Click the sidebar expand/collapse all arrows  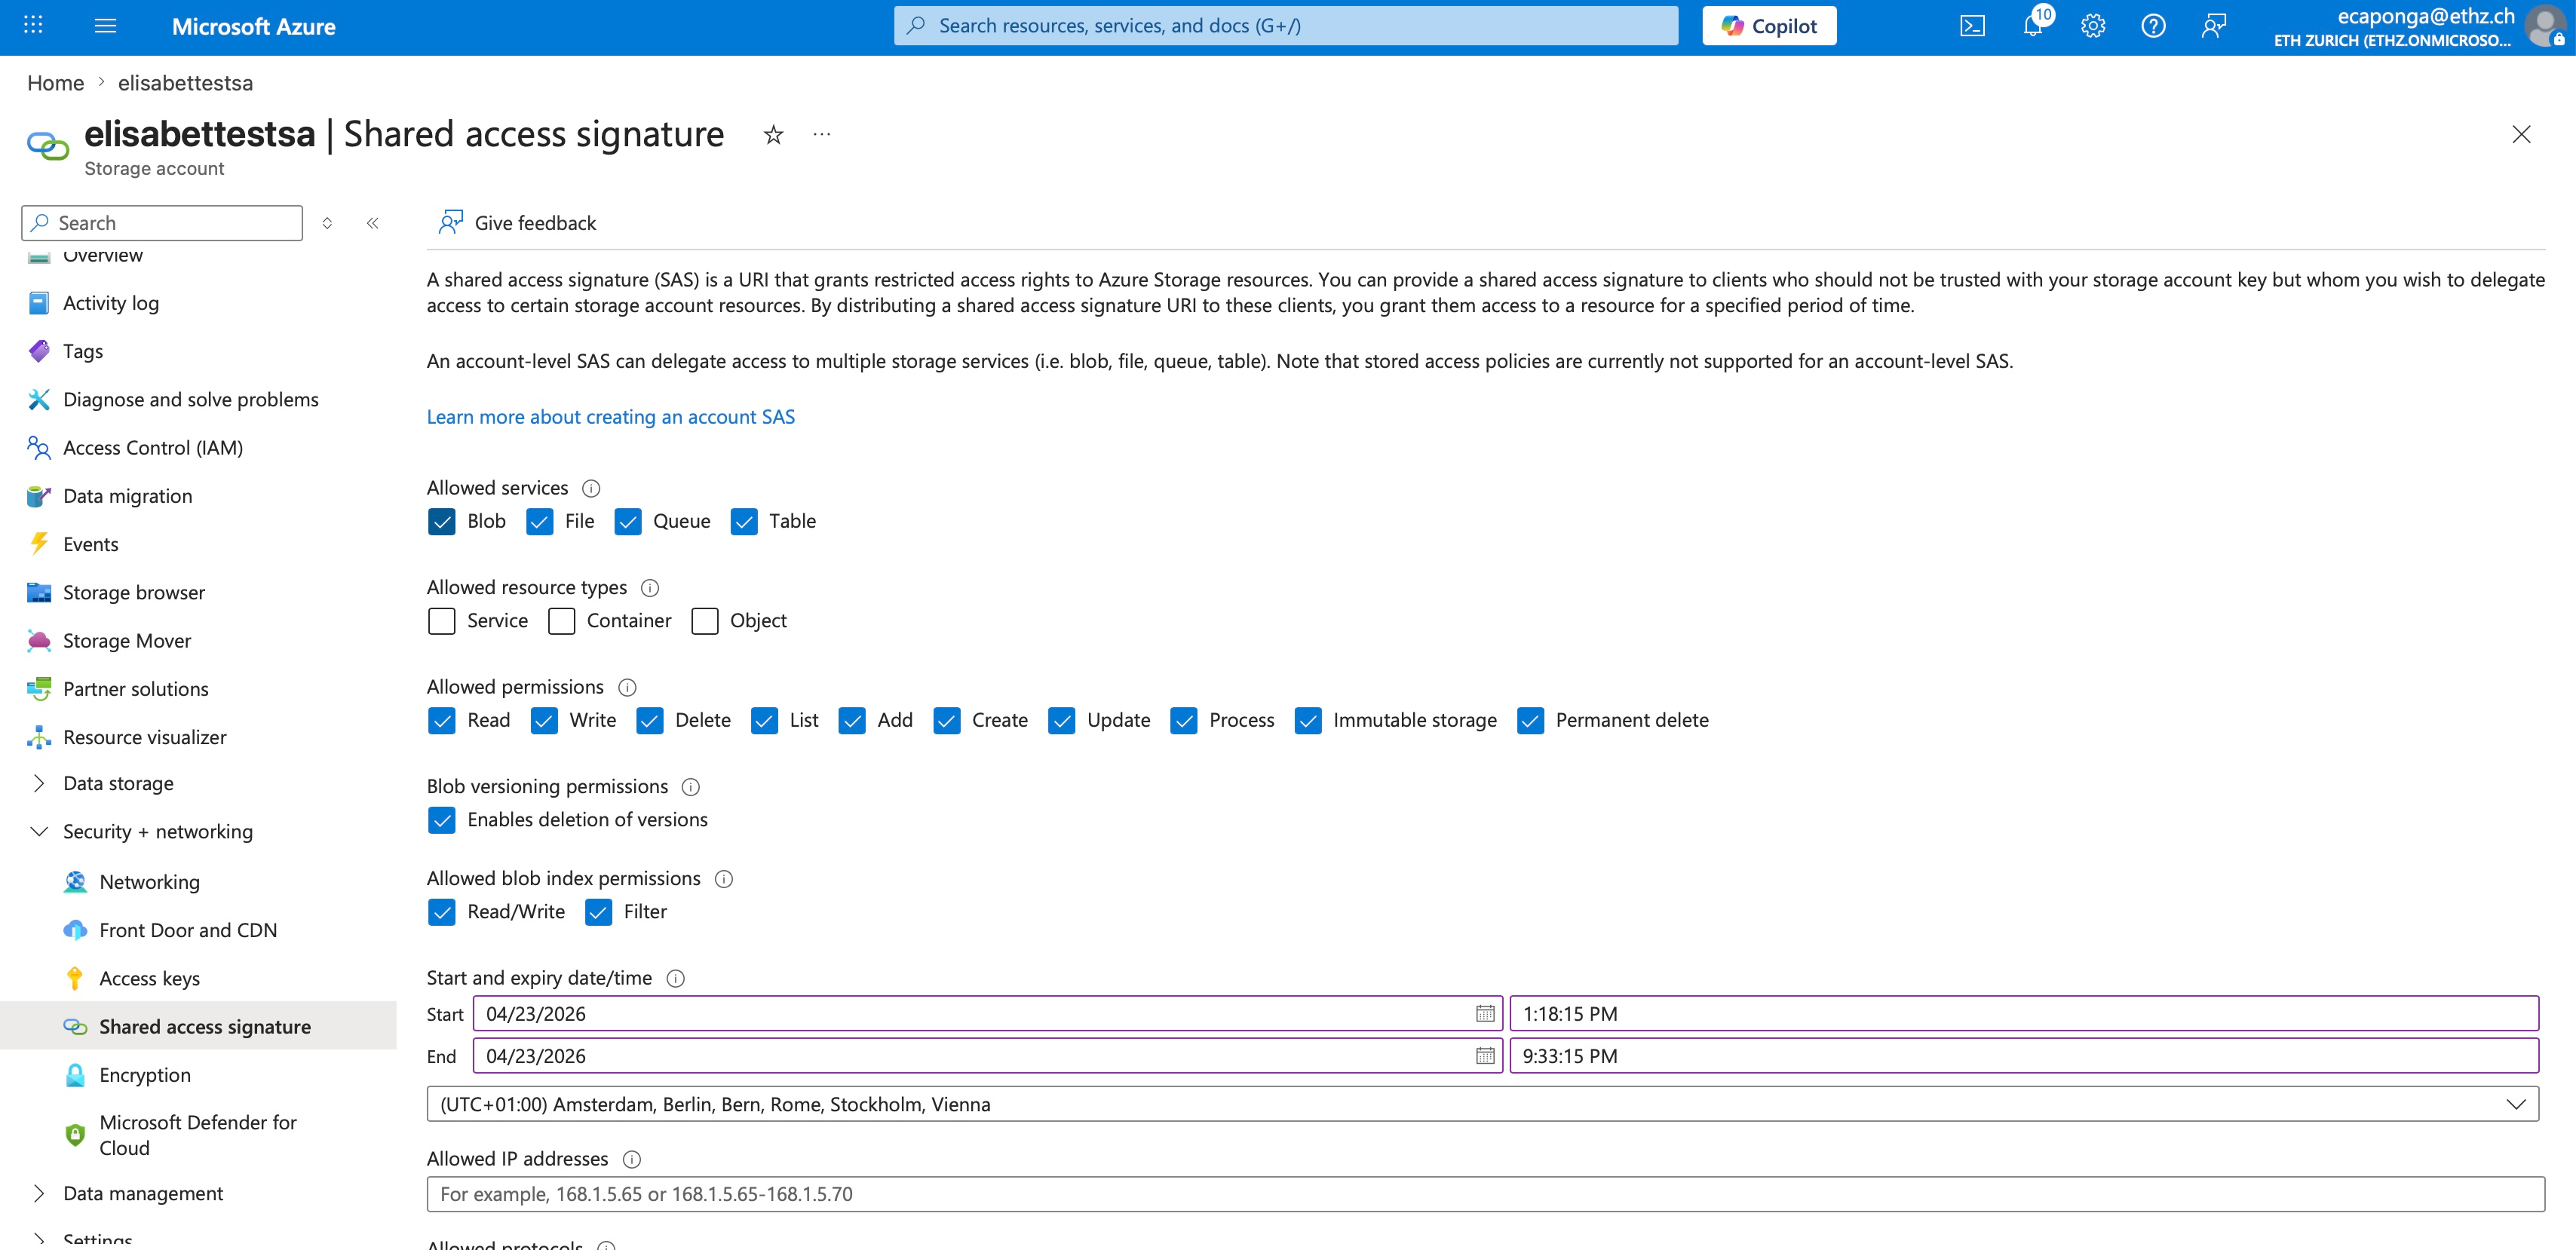(327, 223)
